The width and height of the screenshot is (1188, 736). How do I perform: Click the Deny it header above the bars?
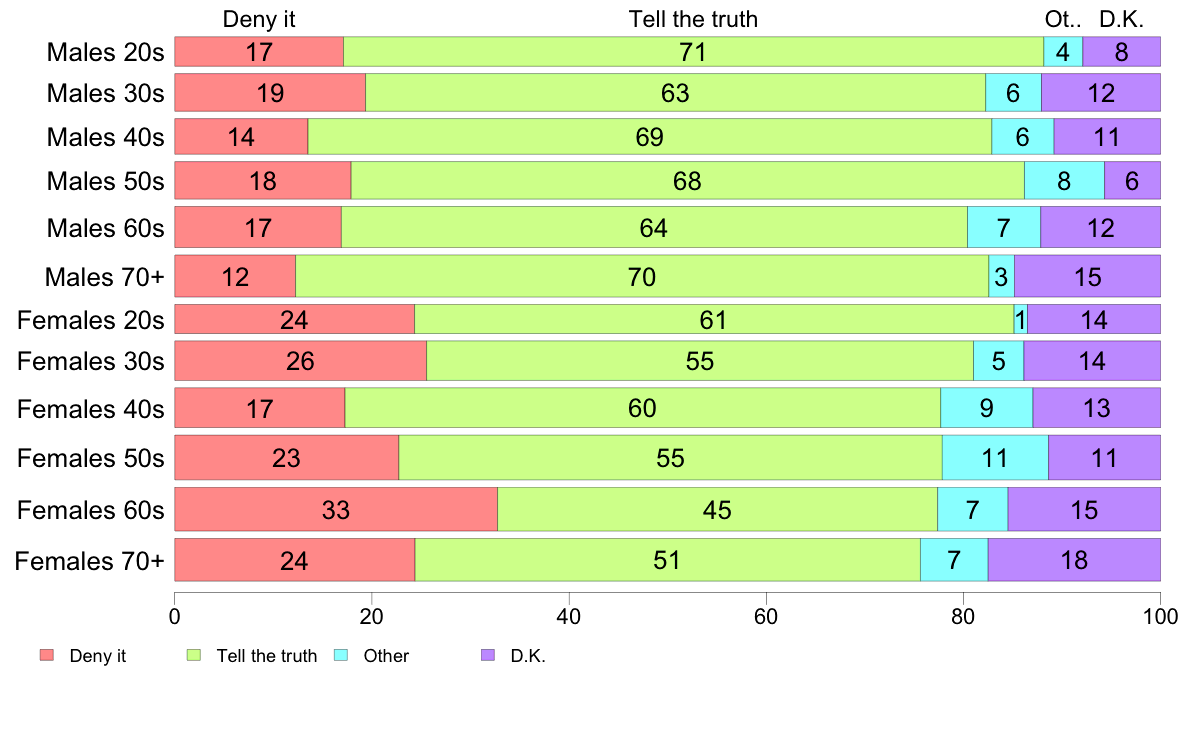tap(259, 19)
